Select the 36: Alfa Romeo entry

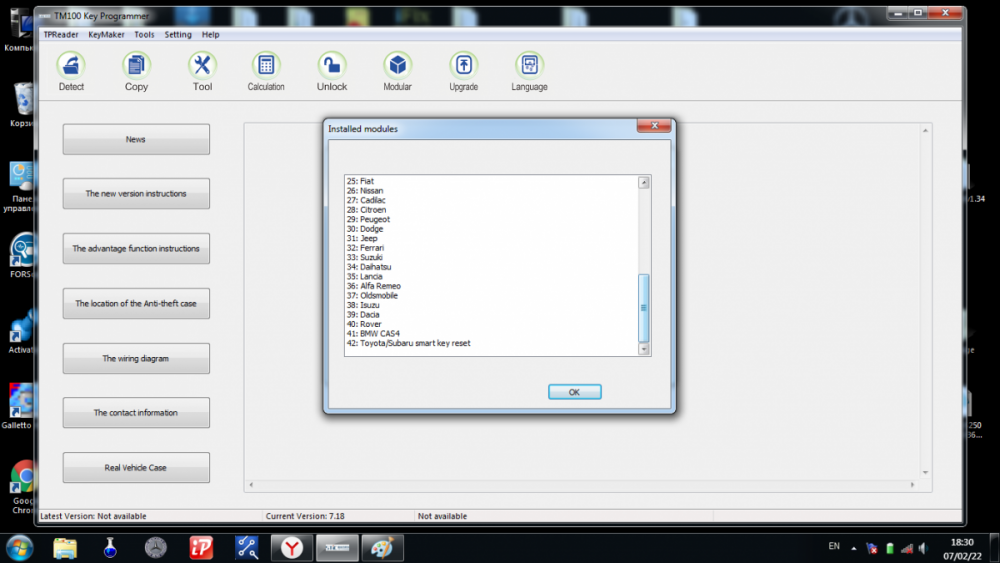(x=374, y=286)
